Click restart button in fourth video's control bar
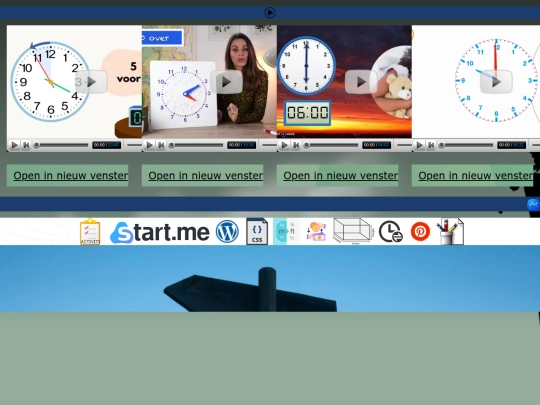The height and width of the screenshot is (405, 540). pos(431,145)
